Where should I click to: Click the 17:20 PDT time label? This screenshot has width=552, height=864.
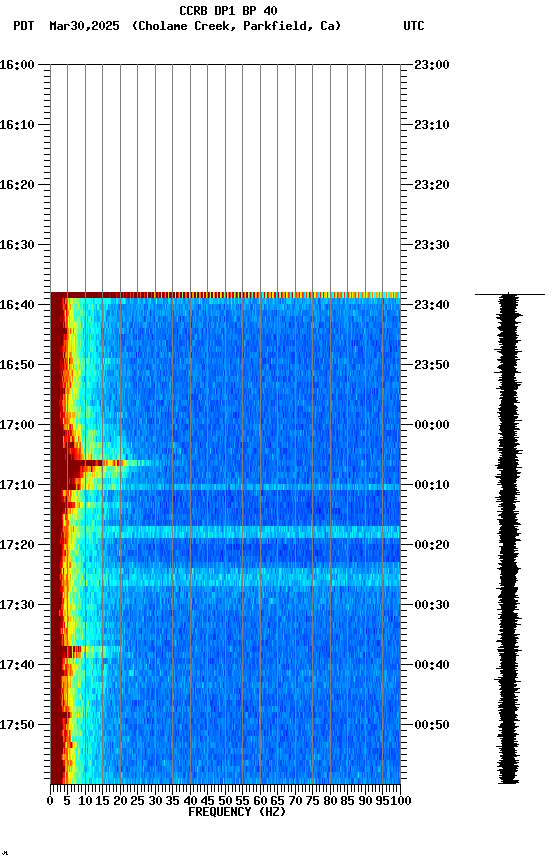coord(17,546)
